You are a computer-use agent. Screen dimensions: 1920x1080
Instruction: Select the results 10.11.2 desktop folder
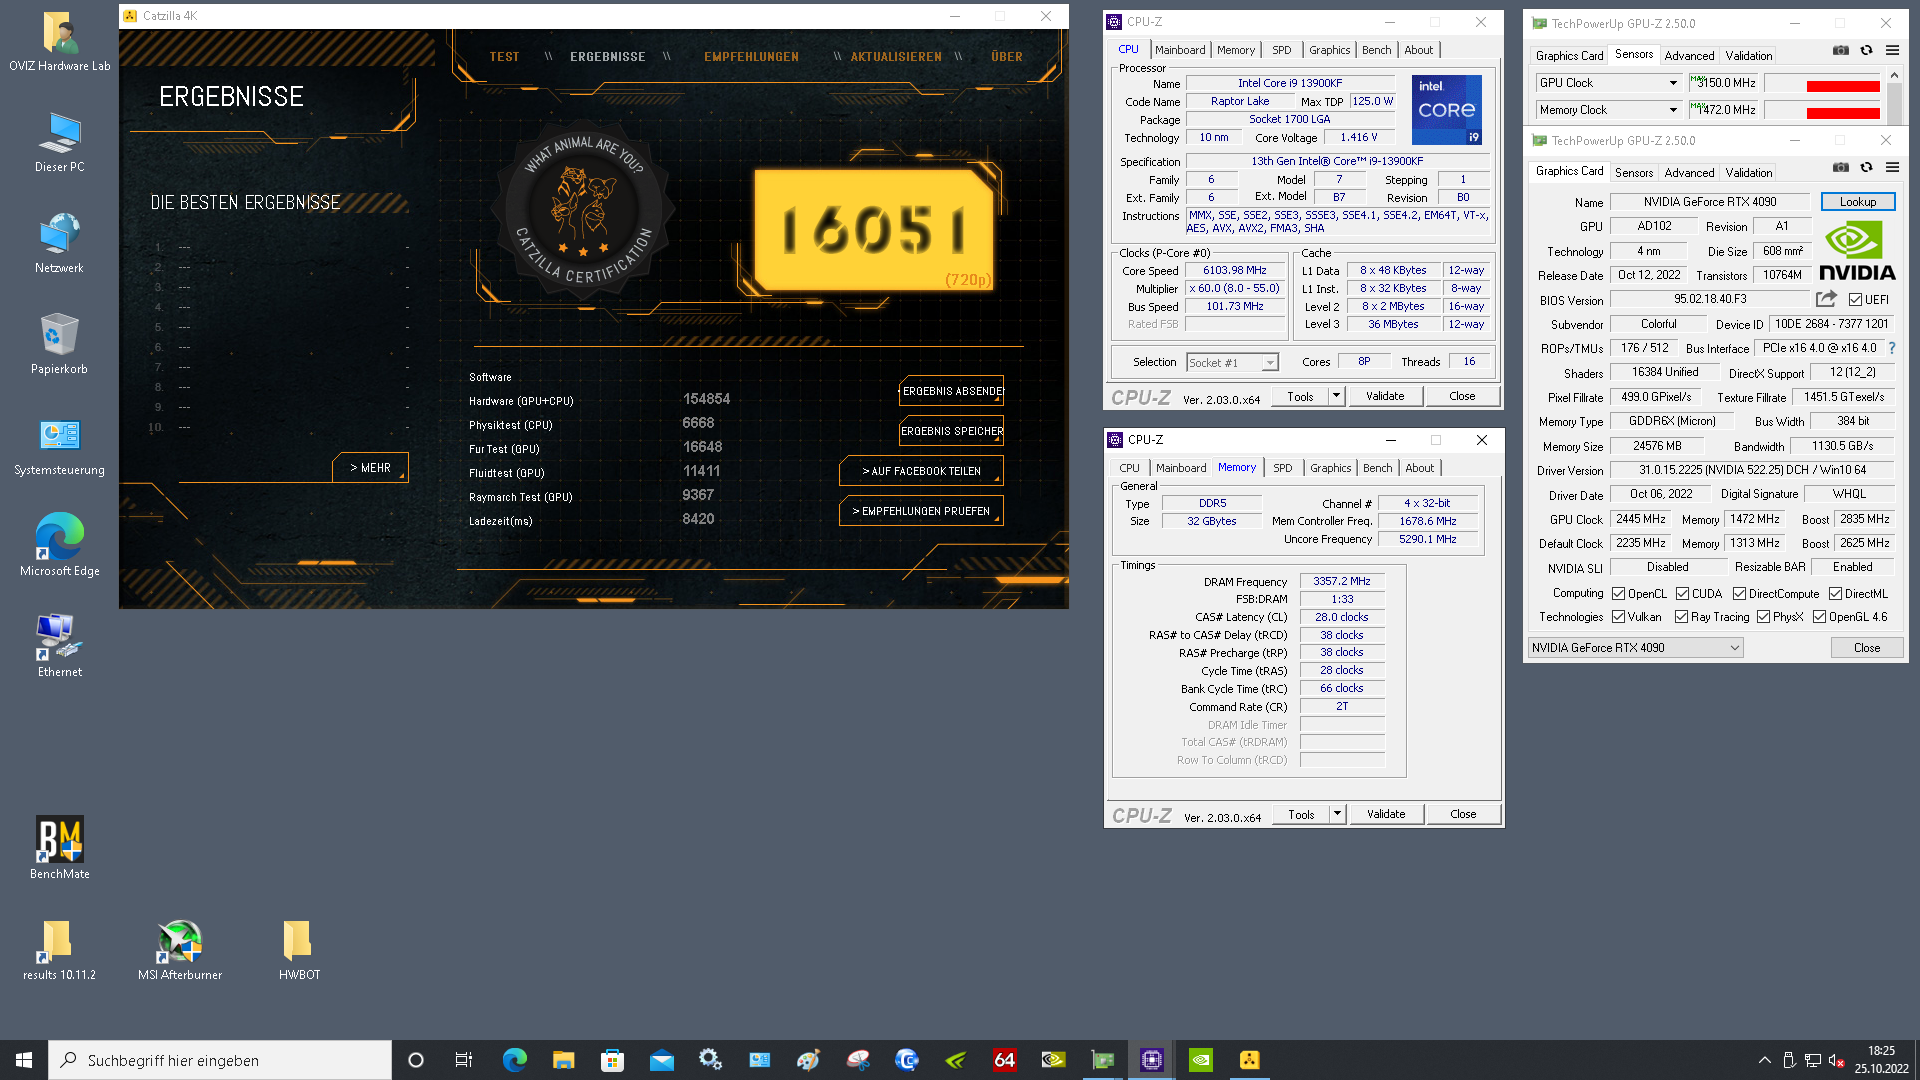point(60,950)
